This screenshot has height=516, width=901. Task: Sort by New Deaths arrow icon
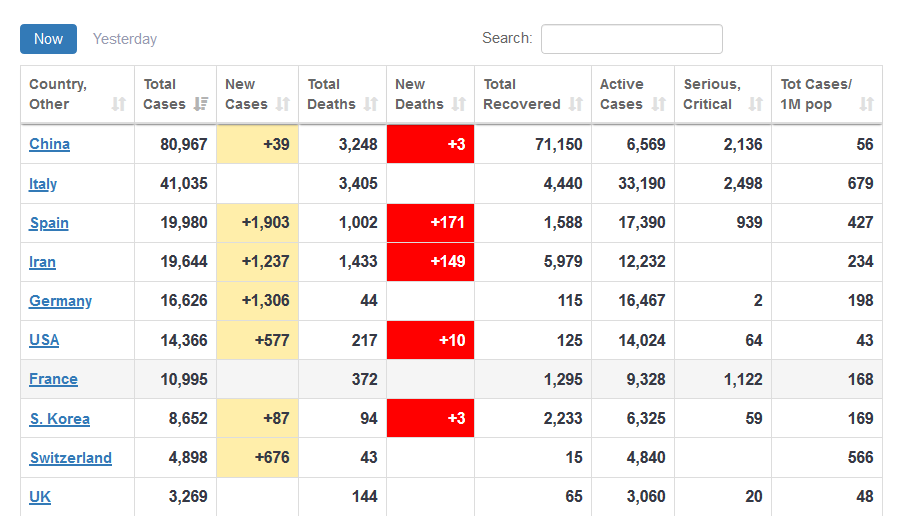tap(459, 104)
